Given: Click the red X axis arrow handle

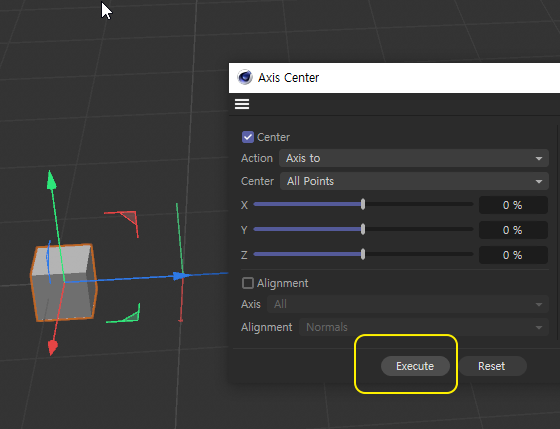Looking at the screenshot, I should (52, 348).
